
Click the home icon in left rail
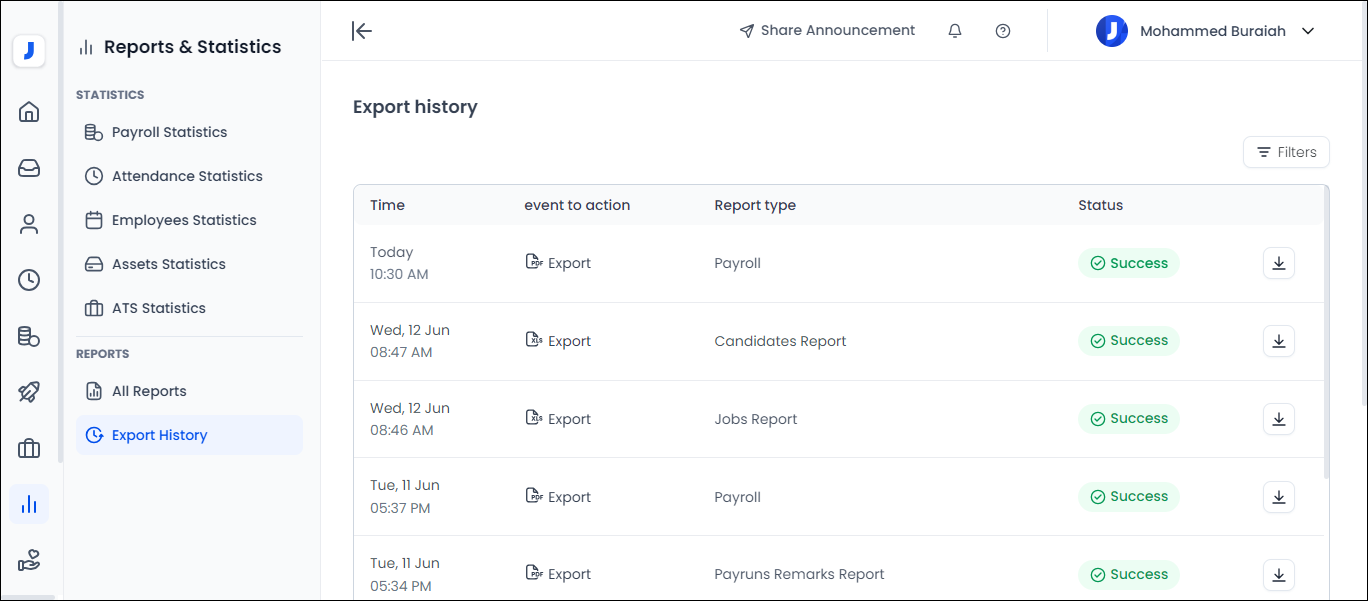tap(29, 111)
